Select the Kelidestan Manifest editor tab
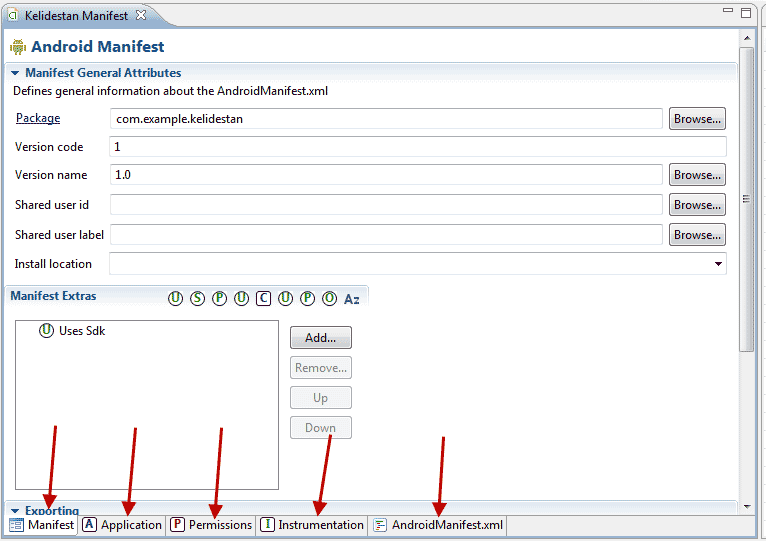The width and height of the screenshot is (766, 541). [x=76, y=16]
